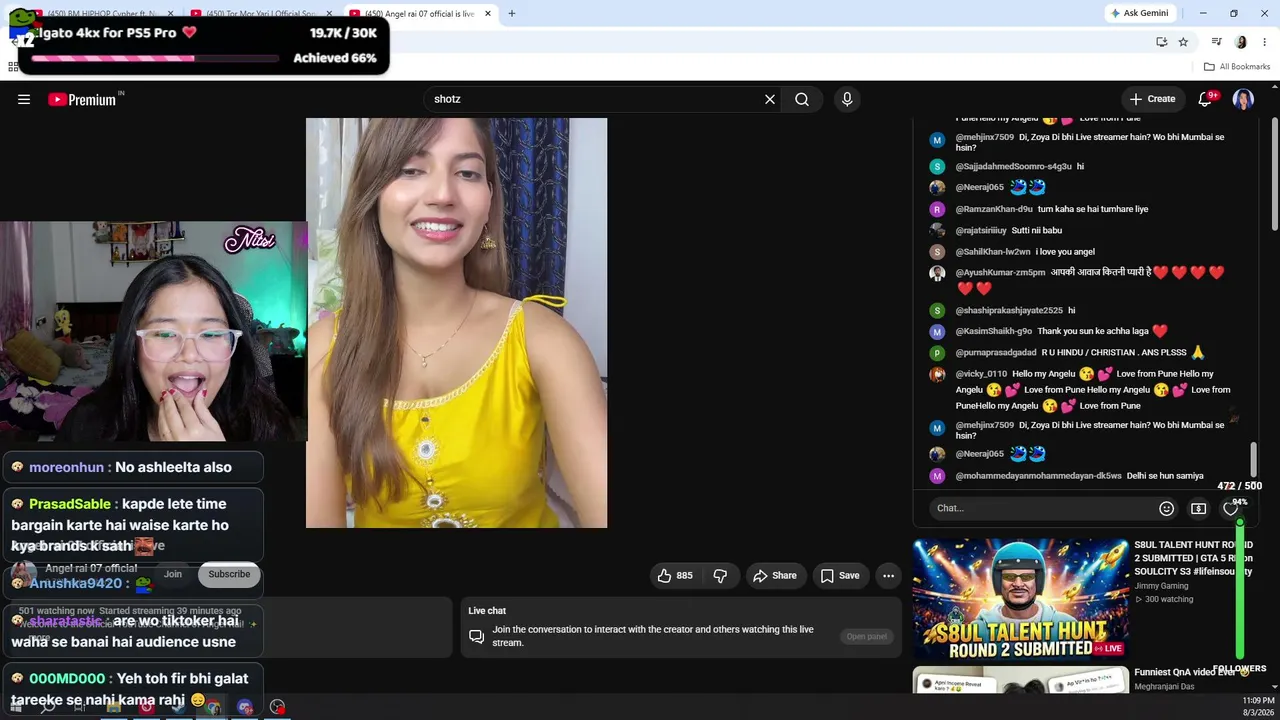Viewport: 1280px width, 720px height.
Task: Focus the live chat message field
Action: 1042,508
